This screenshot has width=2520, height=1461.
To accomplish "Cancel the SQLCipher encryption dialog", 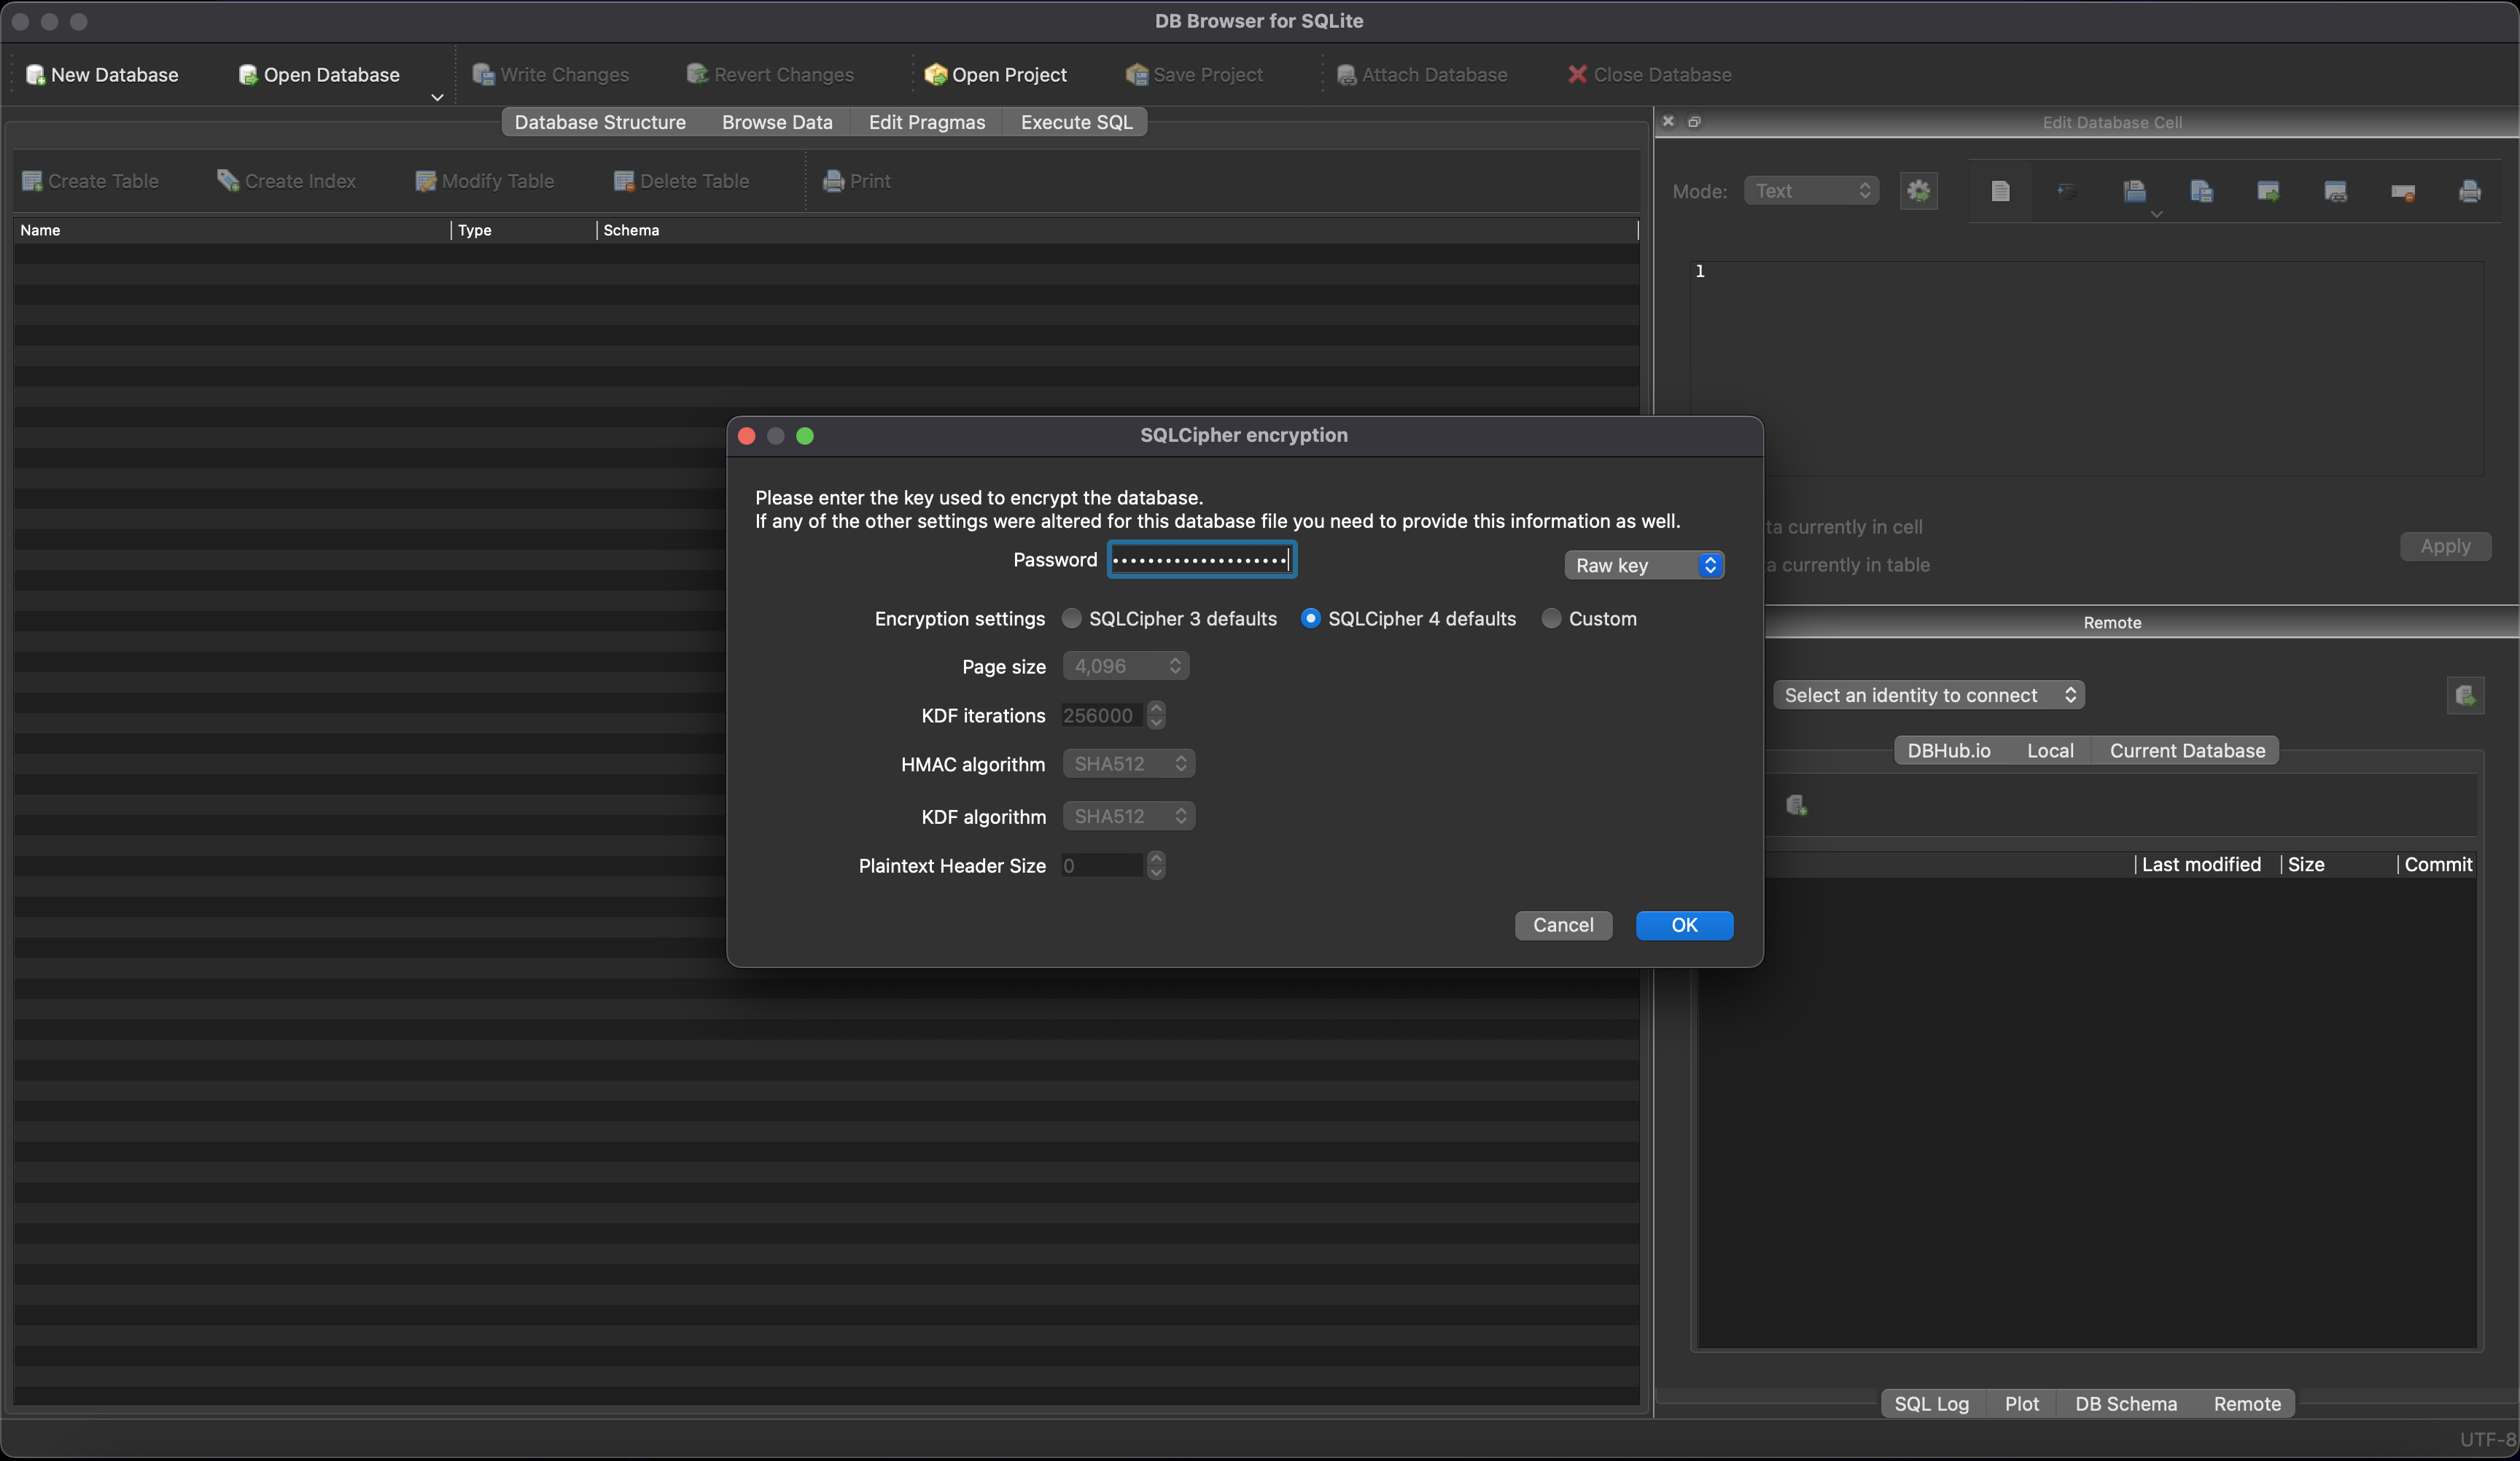I will click(1563, 925).
